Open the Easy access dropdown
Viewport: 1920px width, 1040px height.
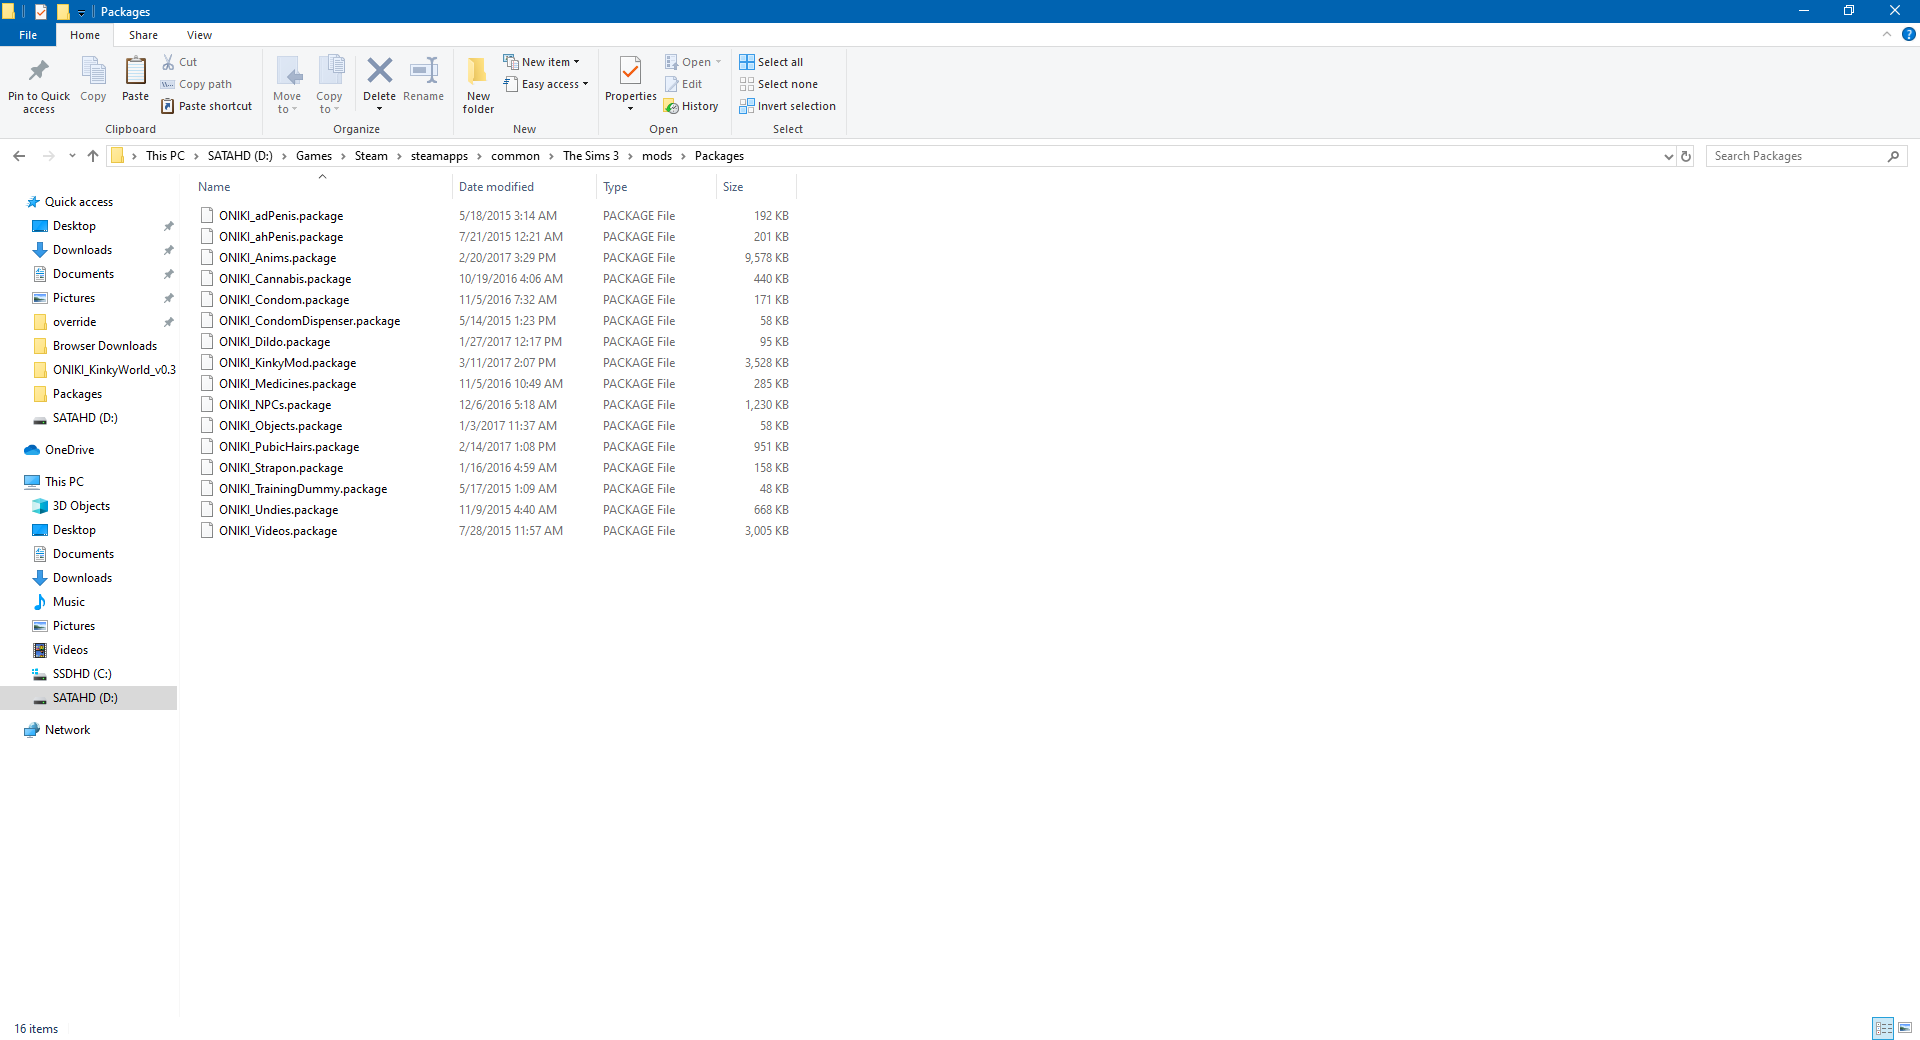[x=546, y=84]
